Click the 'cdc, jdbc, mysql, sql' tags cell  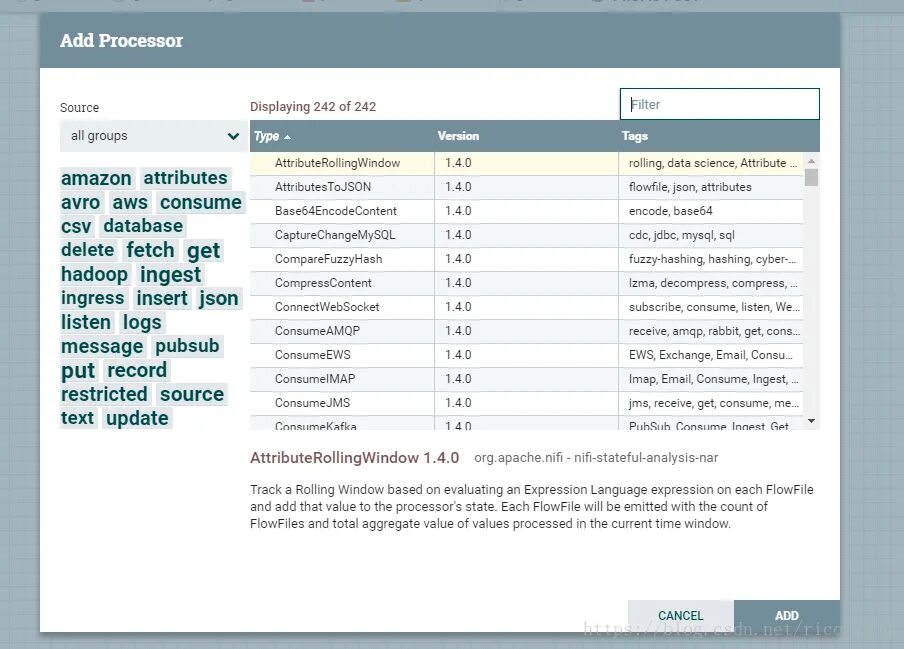711,235
